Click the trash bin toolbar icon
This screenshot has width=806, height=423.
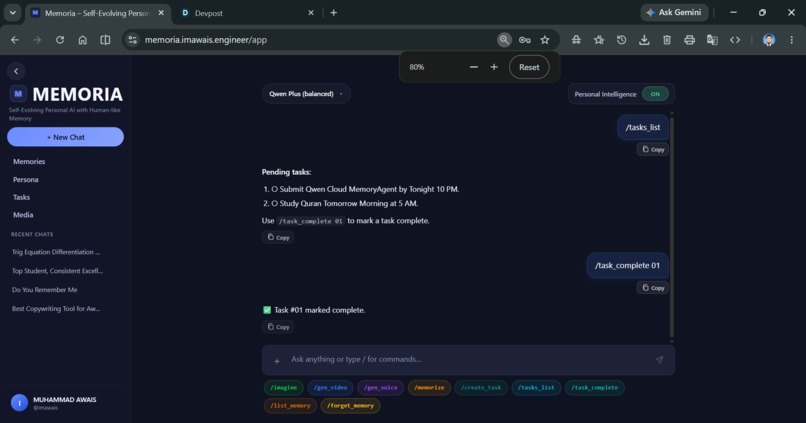[x=667, y=40]
